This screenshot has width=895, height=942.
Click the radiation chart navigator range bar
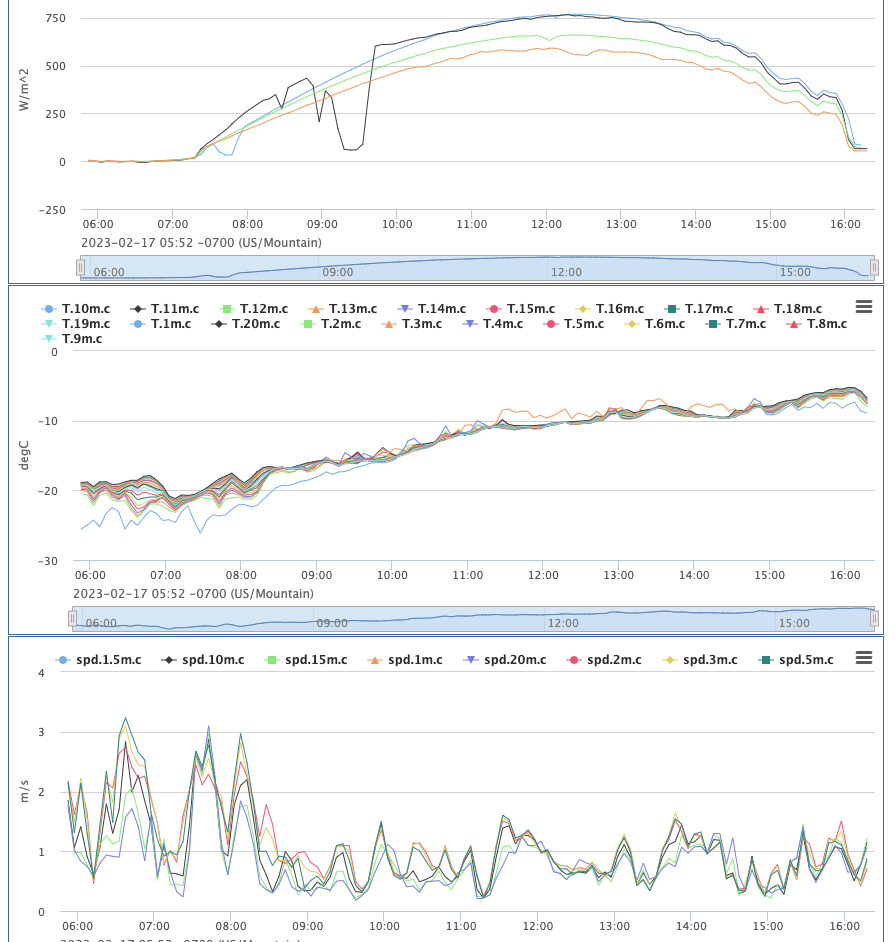477,267
